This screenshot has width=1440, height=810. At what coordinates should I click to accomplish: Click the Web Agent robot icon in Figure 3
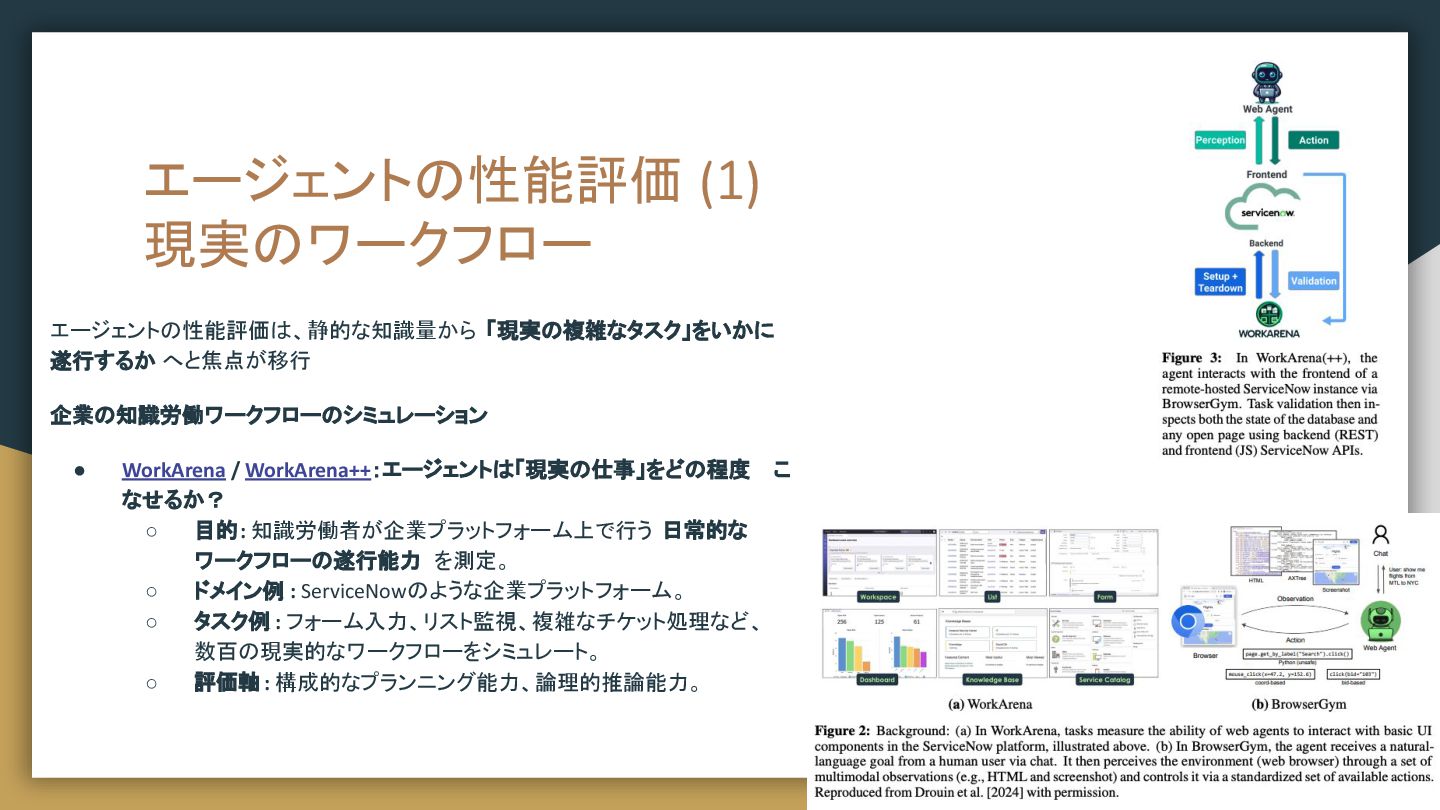click(1267, 82)
